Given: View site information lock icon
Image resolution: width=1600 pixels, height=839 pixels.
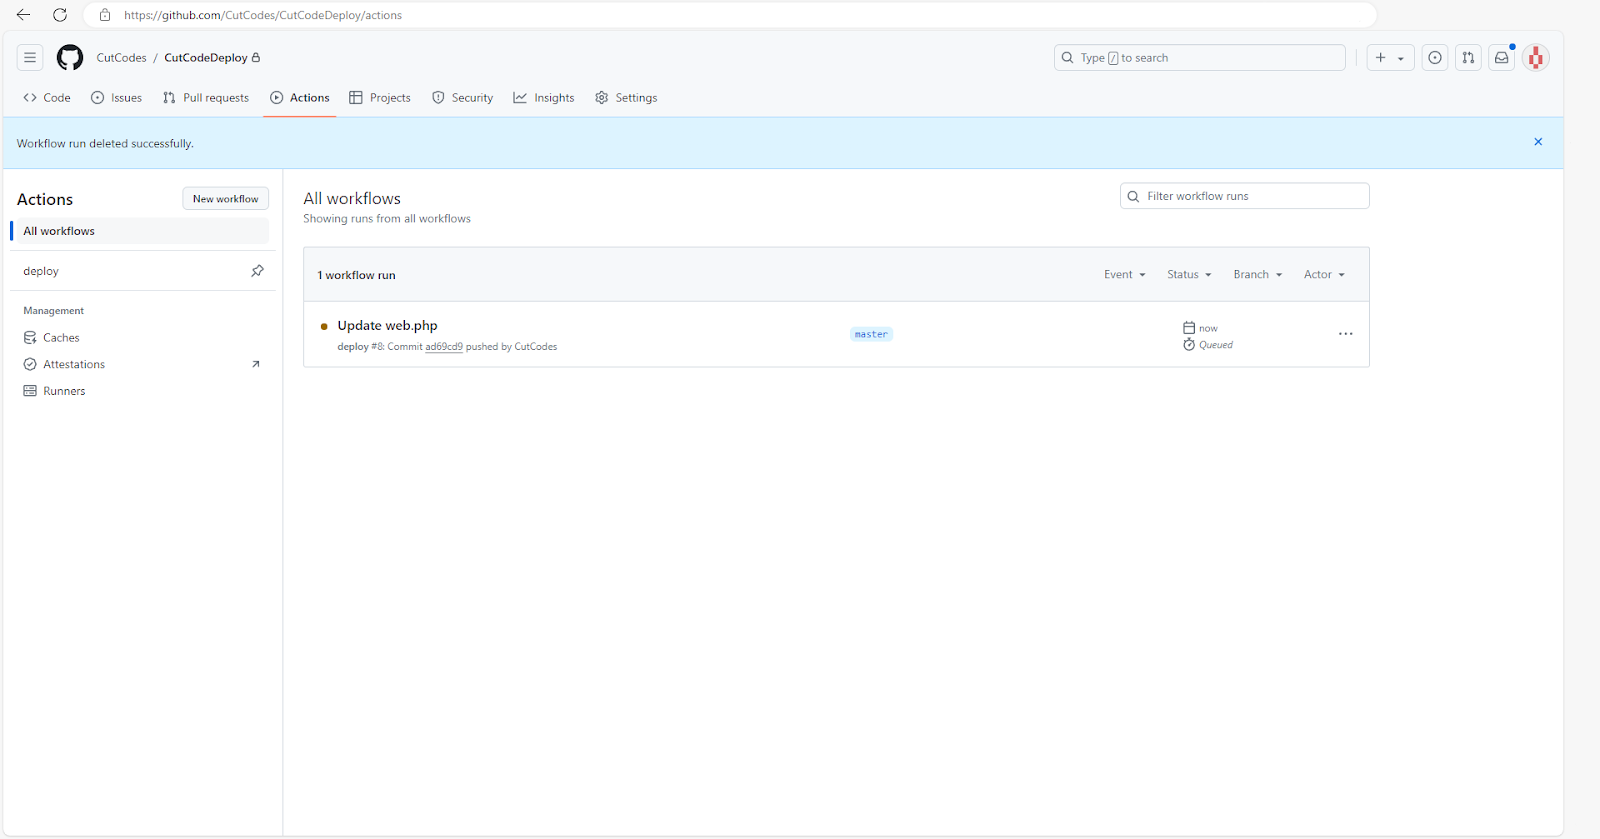Looking at the screenshot, I should tap(105, 15).
